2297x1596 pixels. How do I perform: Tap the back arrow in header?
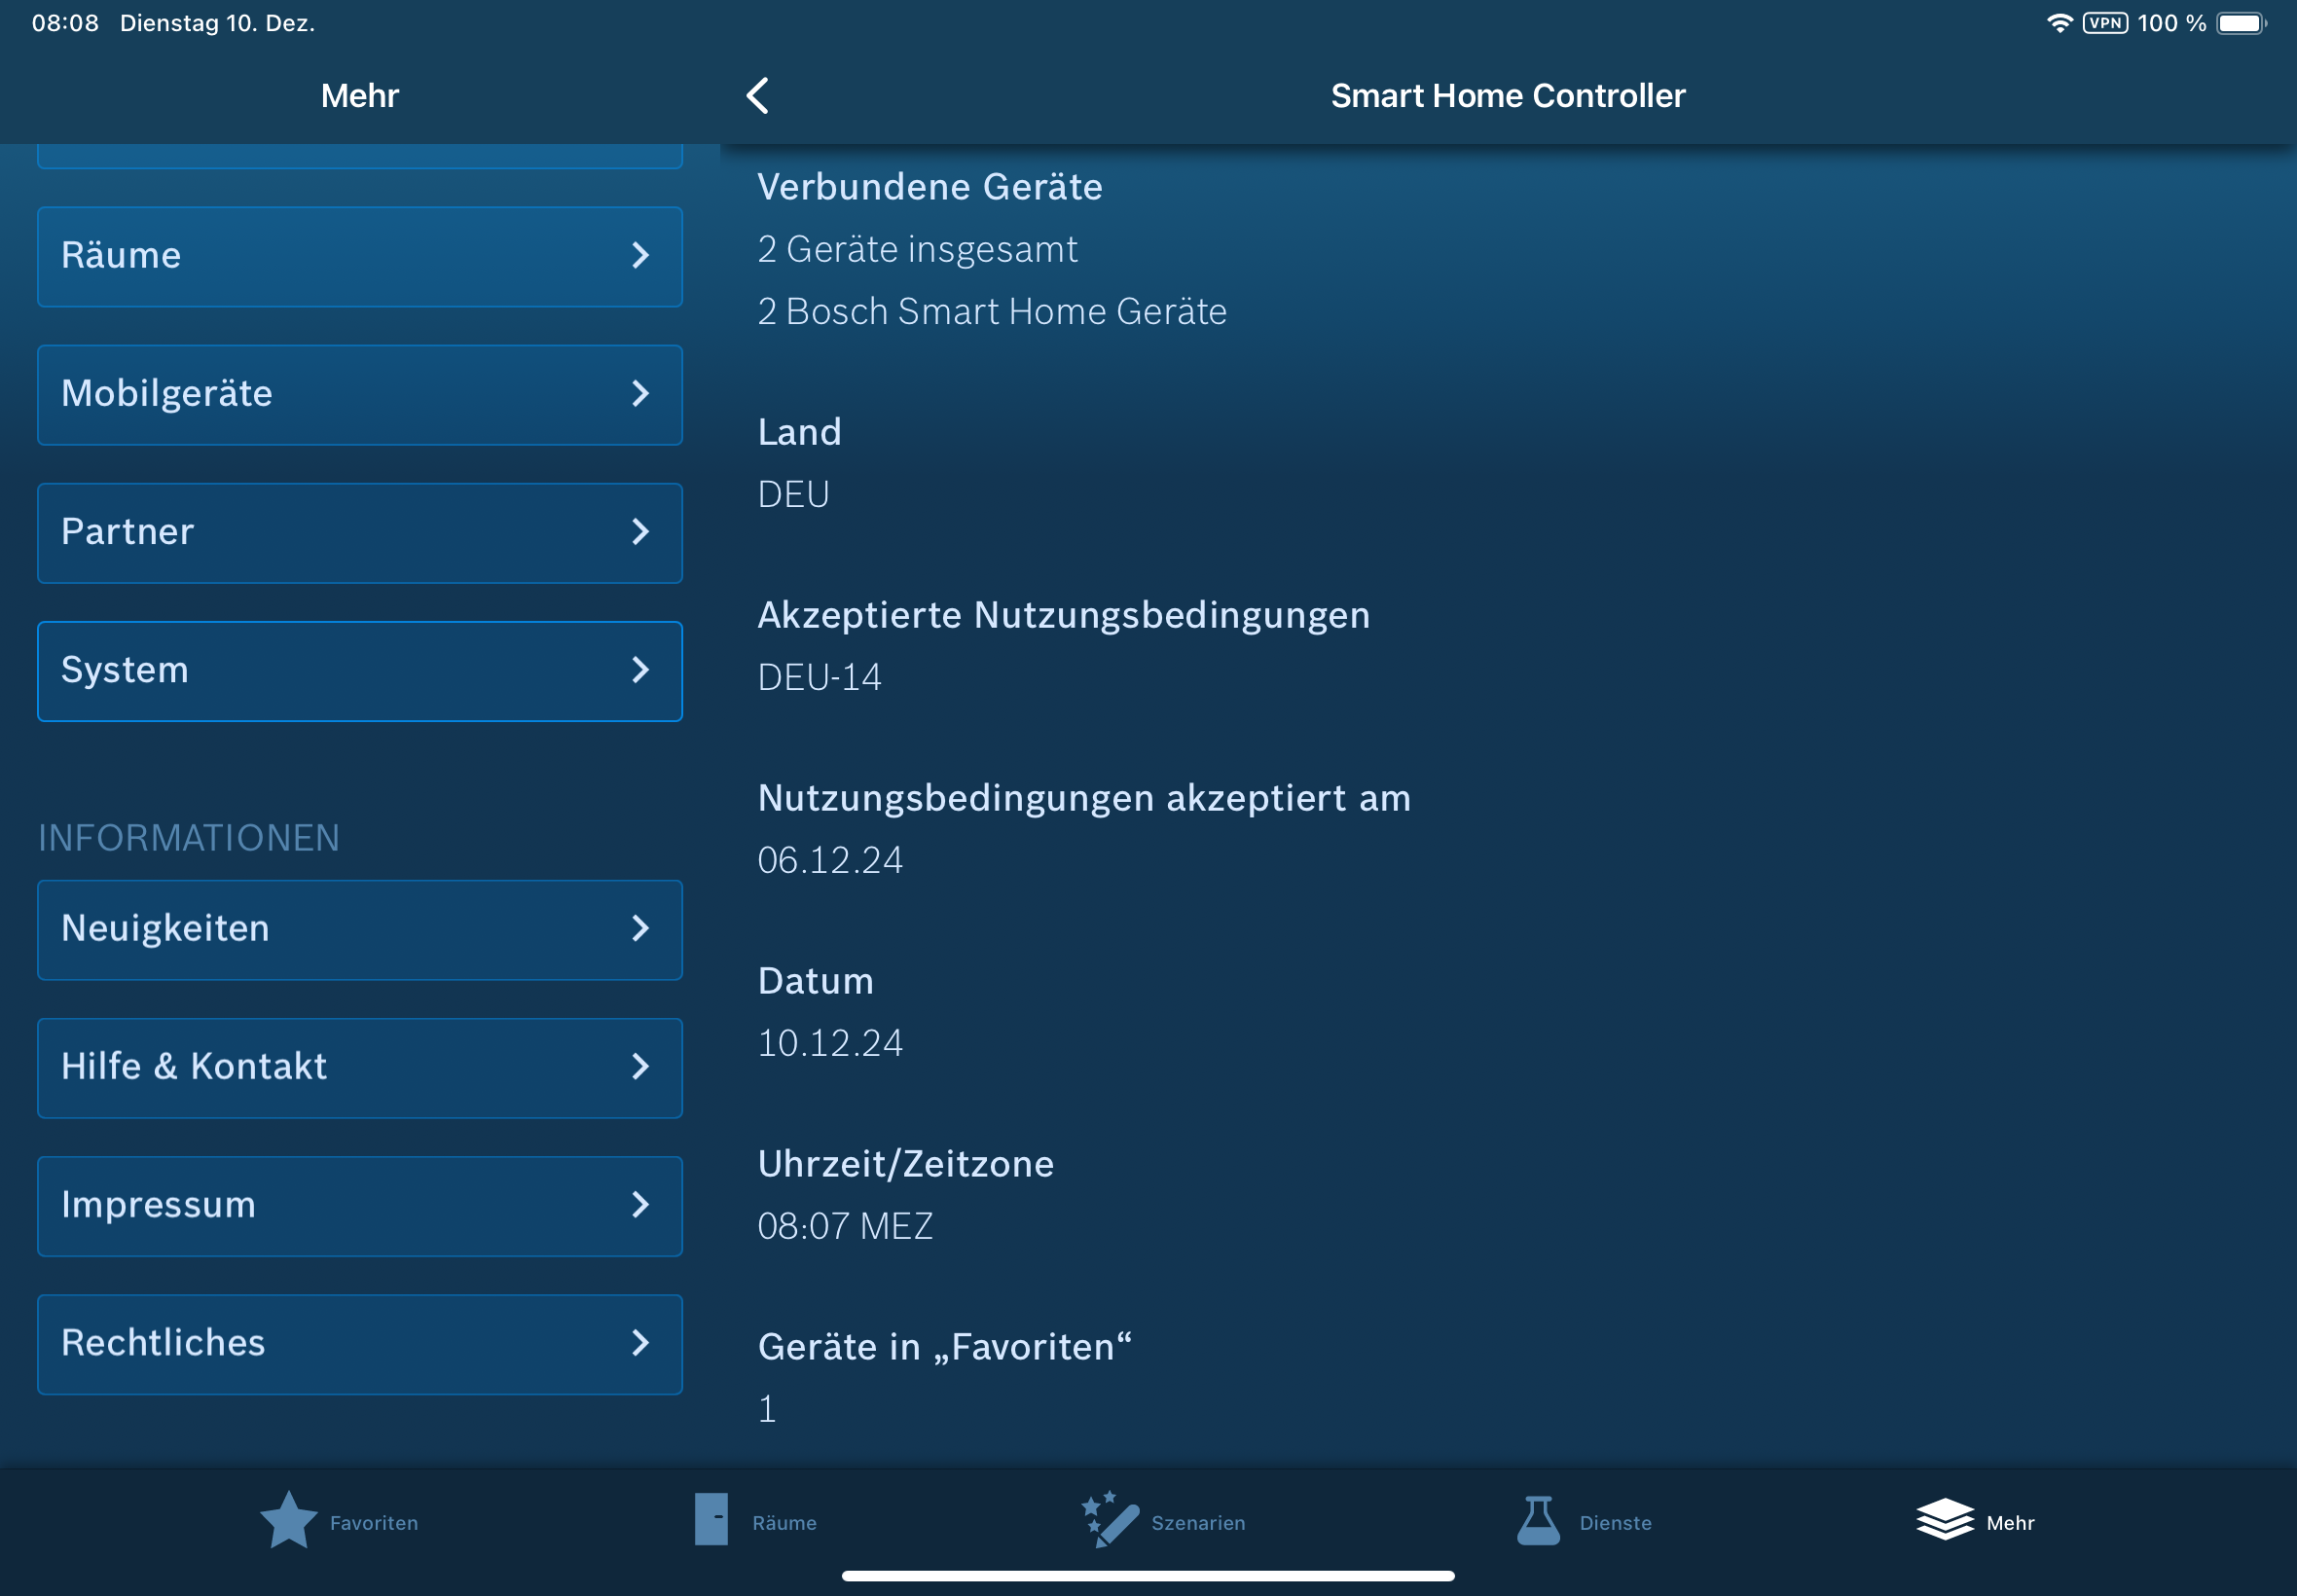point(757,96)
